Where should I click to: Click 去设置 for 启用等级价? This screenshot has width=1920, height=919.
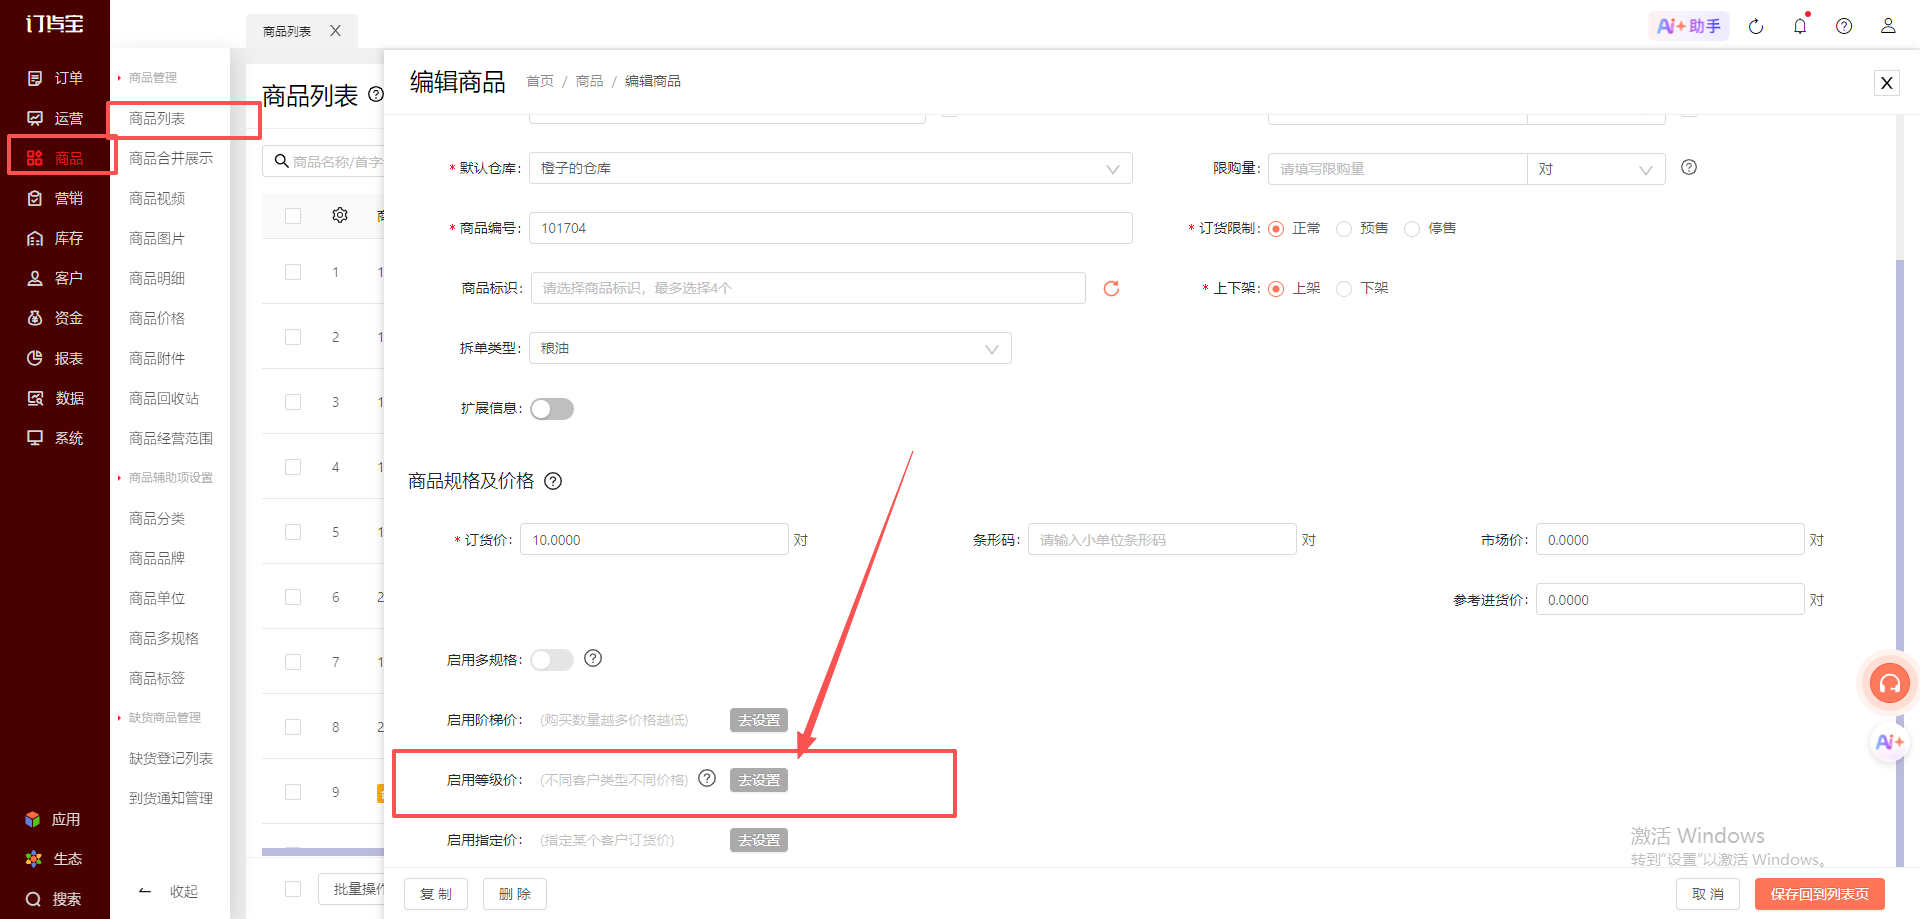click(x=759, y=780)
